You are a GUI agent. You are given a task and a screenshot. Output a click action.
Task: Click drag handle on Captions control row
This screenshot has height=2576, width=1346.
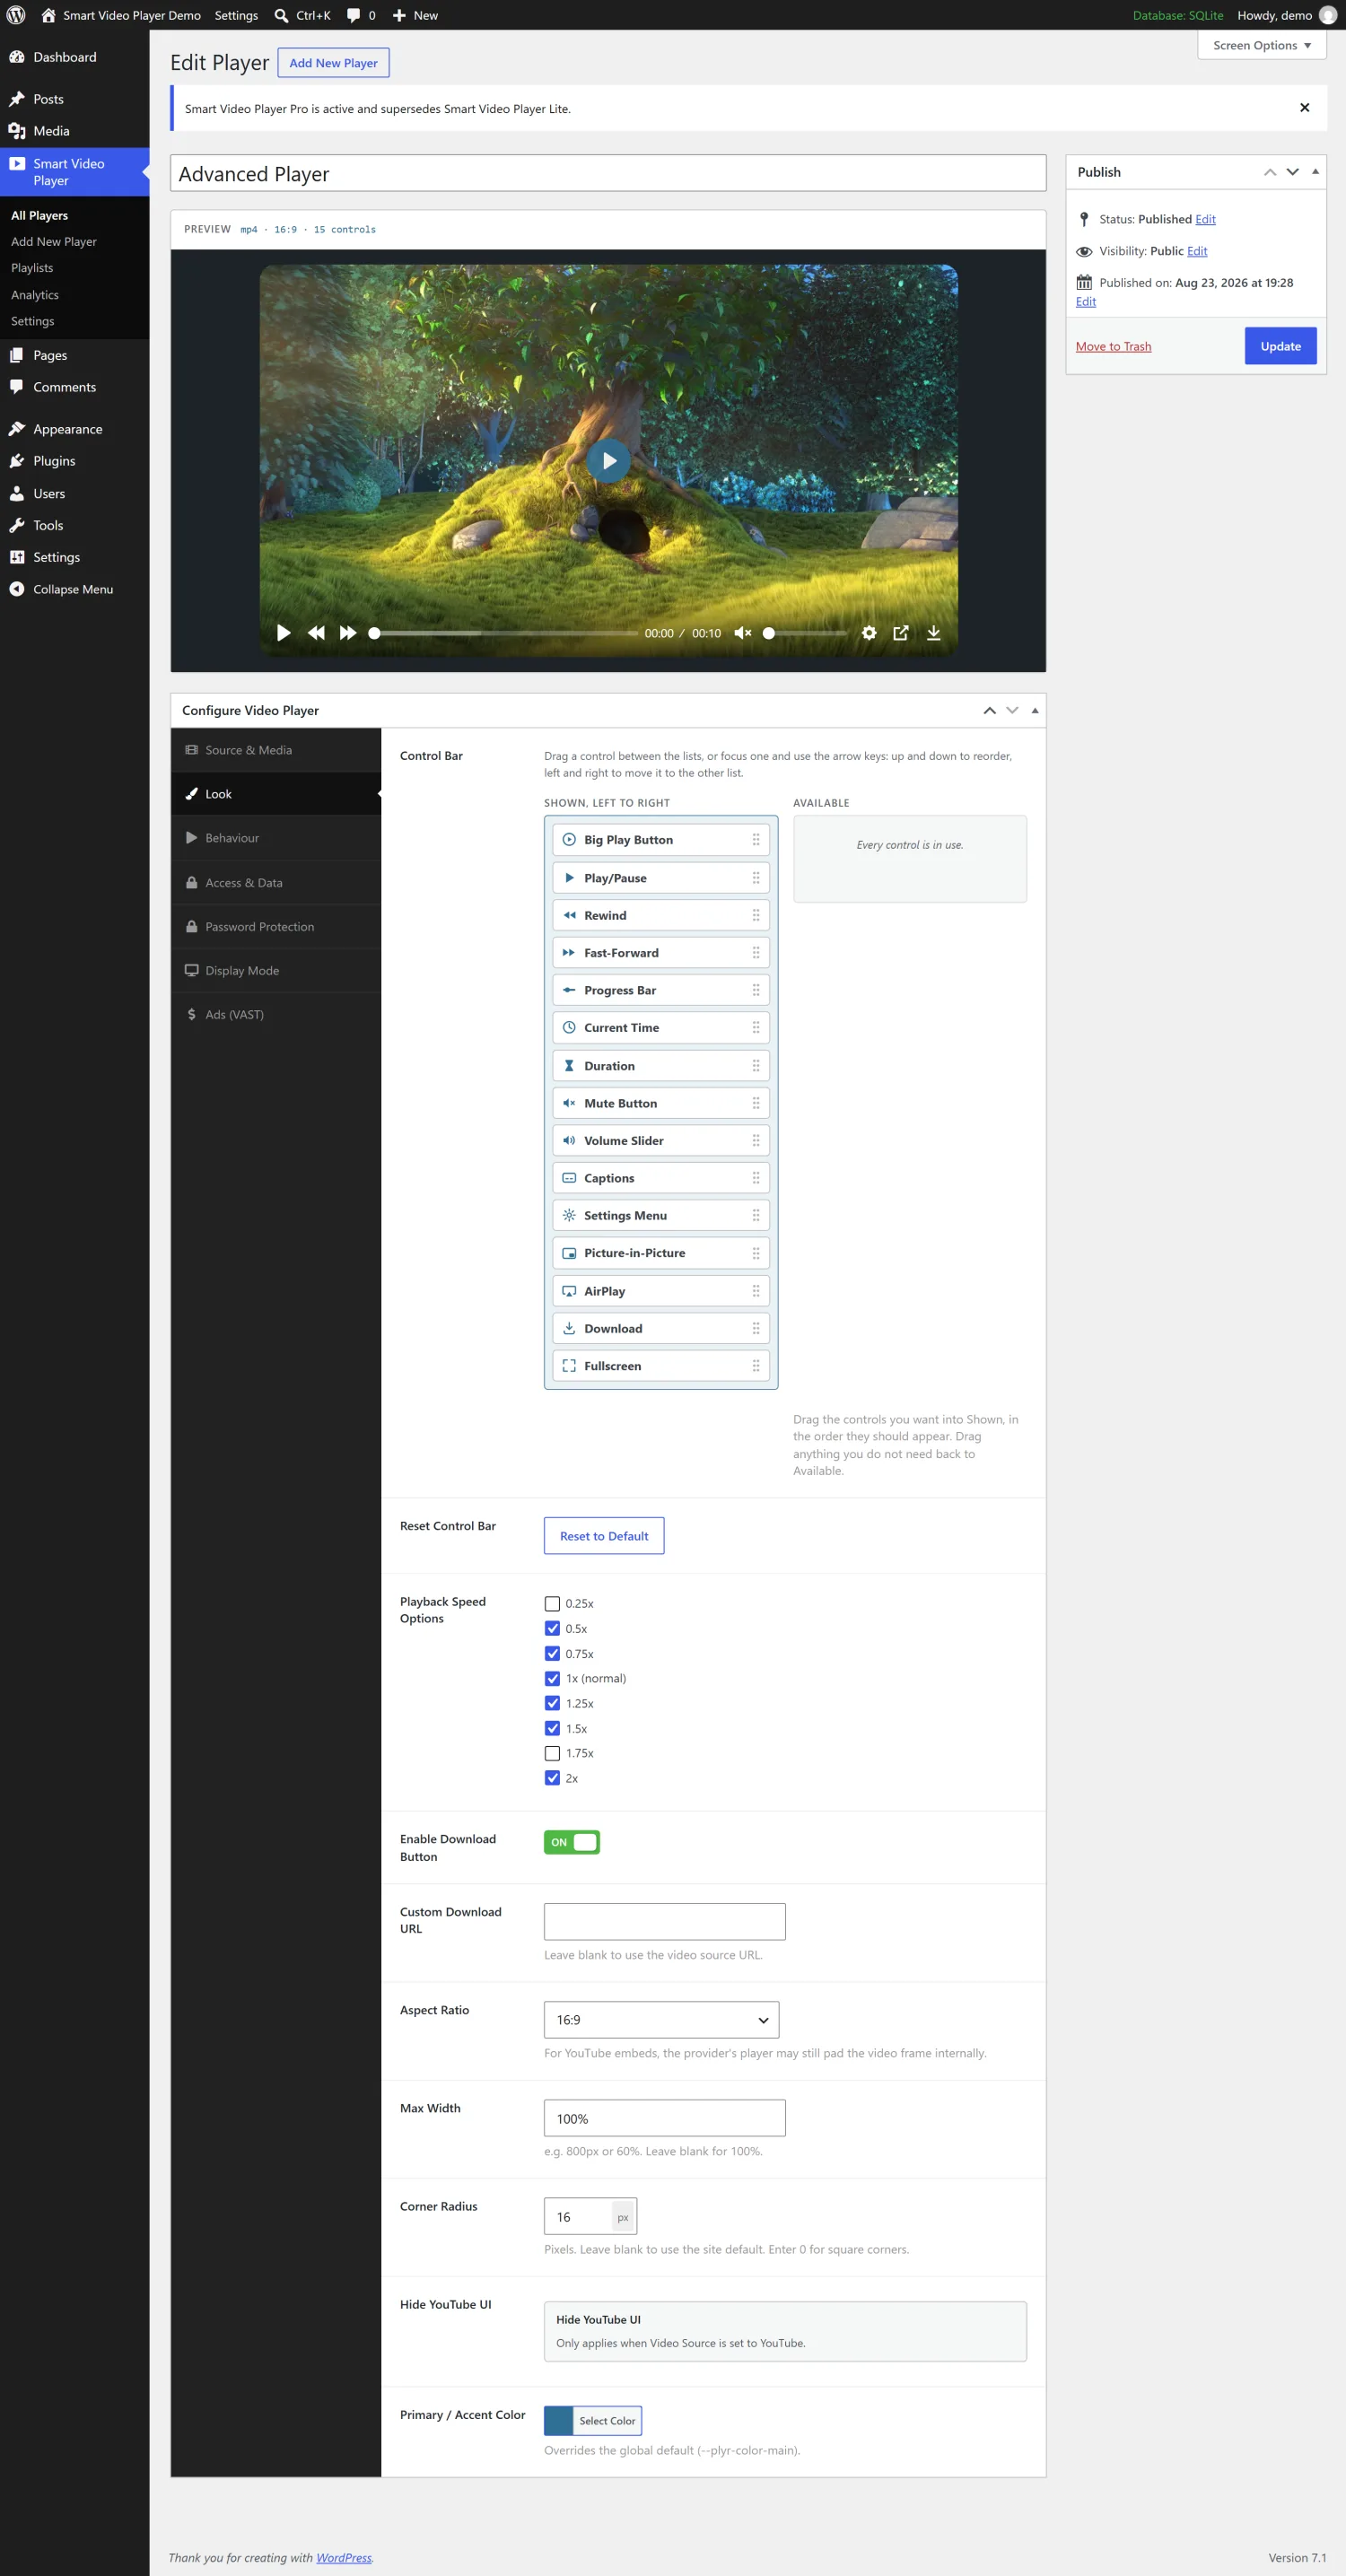tap(756, 1178)
